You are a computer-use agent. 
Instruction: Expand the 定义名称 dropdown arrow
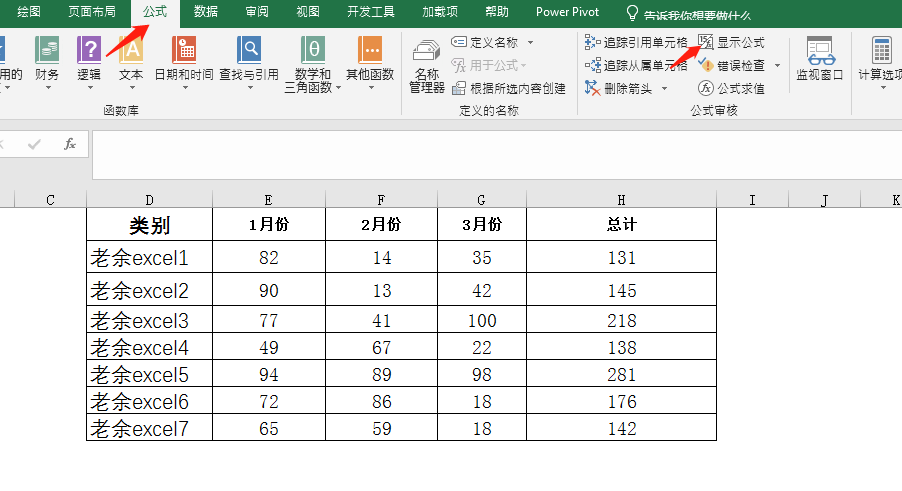(530, 42)
